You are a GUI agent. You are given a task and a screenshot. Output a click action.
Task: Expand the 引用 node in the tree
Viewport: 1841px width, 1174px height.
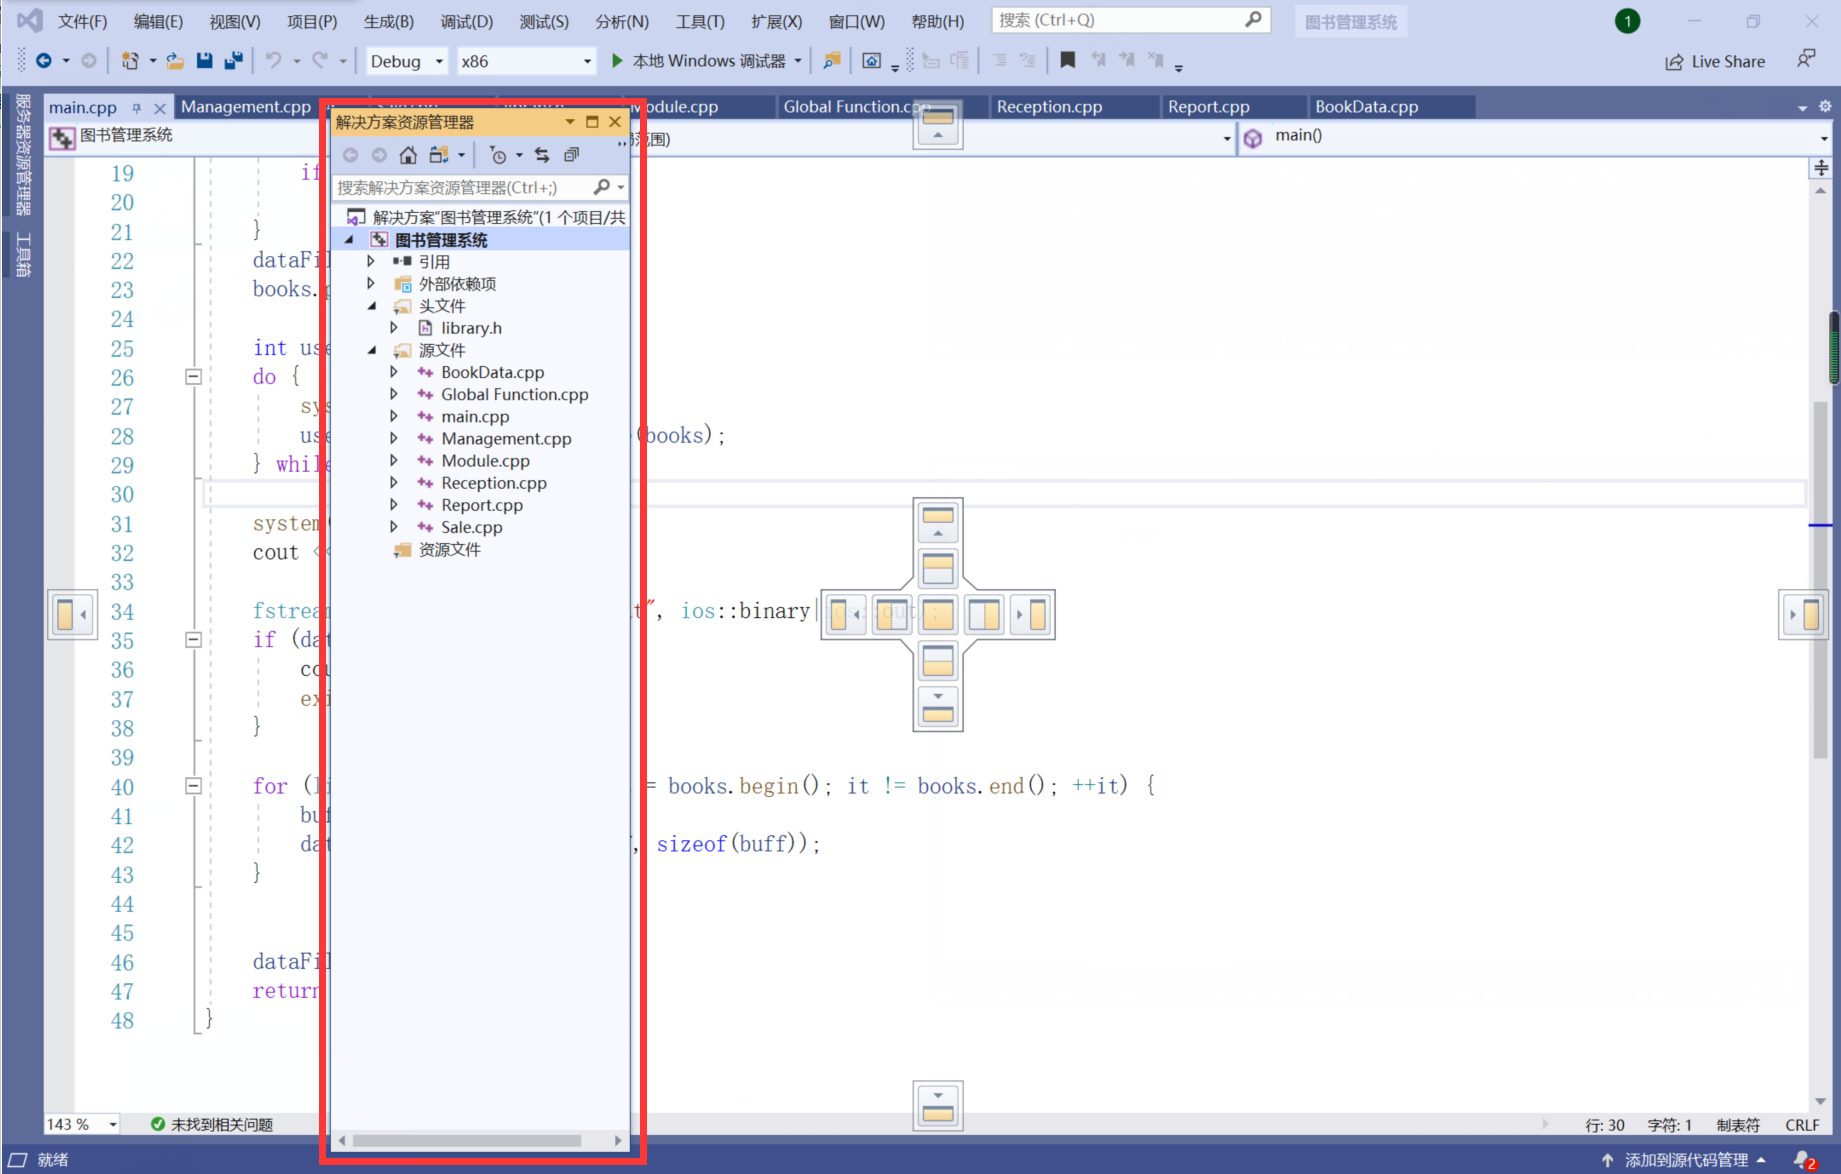point(371,262)
